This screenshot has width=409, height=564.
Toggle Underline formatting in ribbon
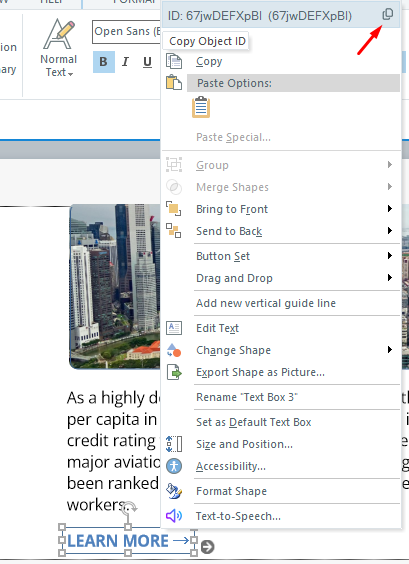(x=147, y=62)
